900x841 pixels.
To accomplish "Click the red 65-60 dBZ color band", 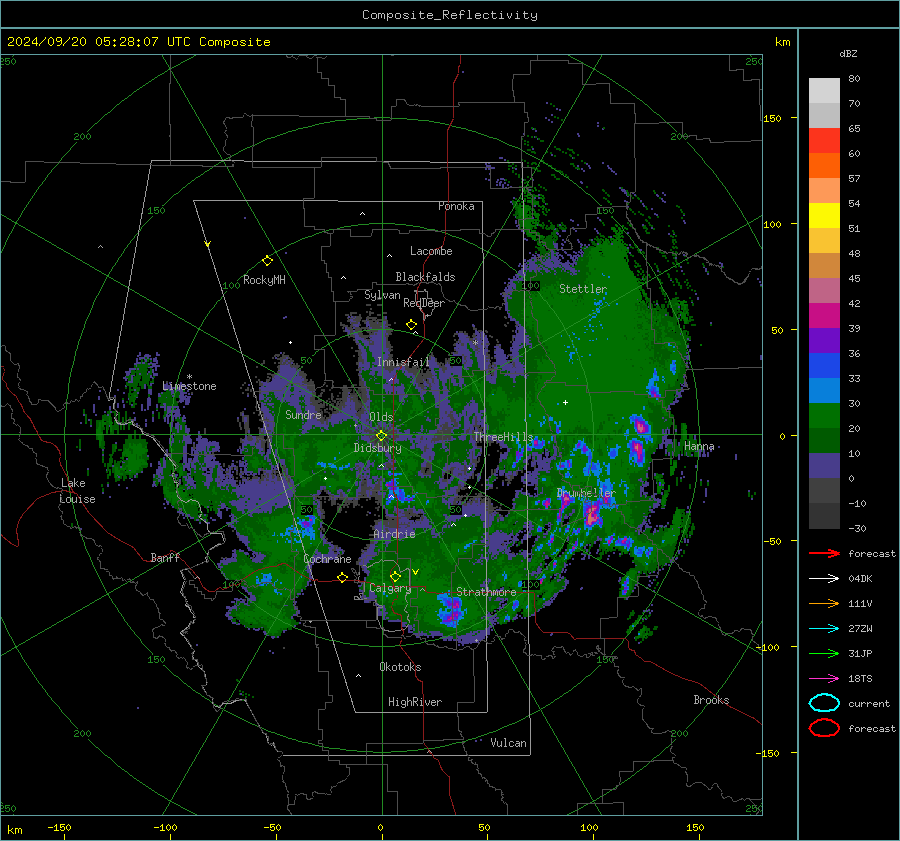I will pos(824,141).
